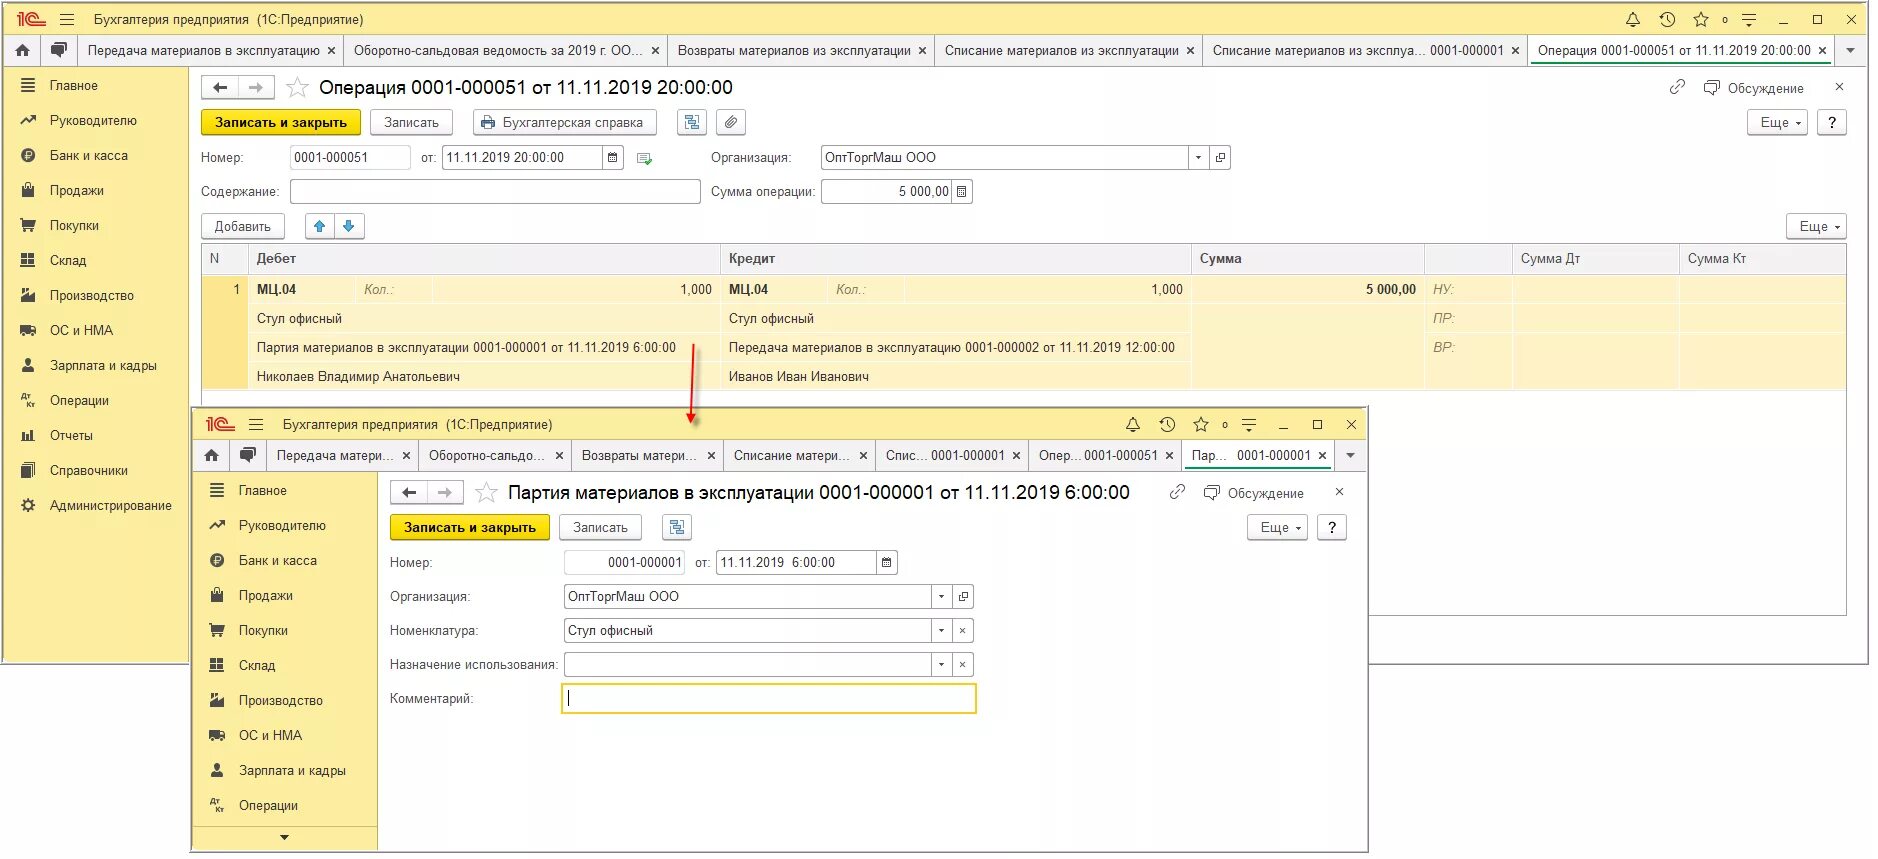Show document postings icon next to Бухгалтерская справка
The height and width of the screenshot is (859, 1878).
(692, 122)
